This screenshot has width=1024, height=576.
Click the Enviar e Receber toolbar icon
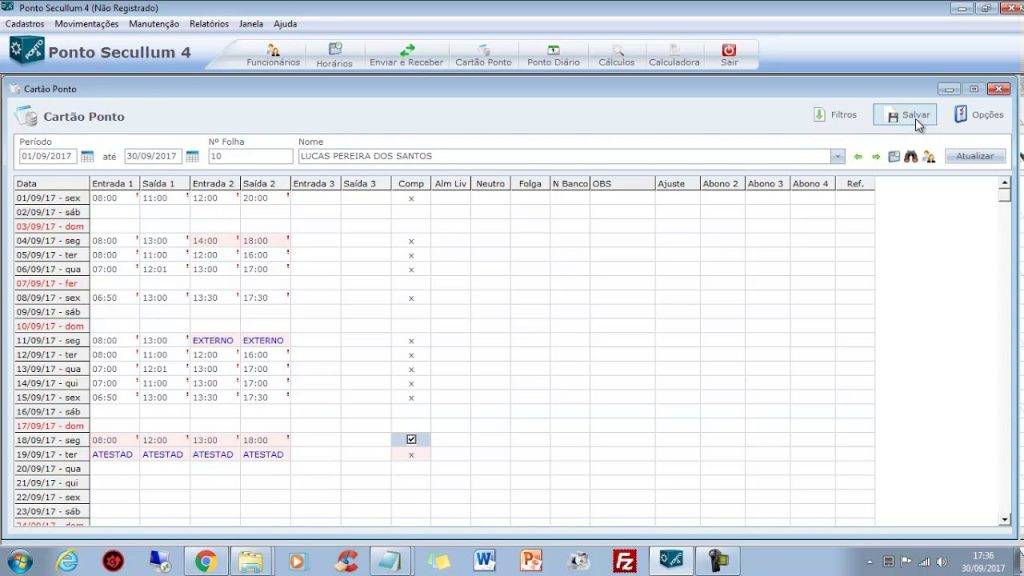pos(406,55)
